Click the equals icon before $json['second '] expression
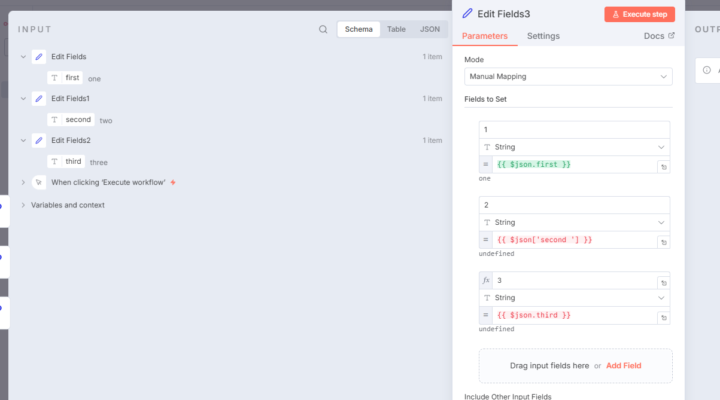This screenshot has width=720, height=400. 486,240
